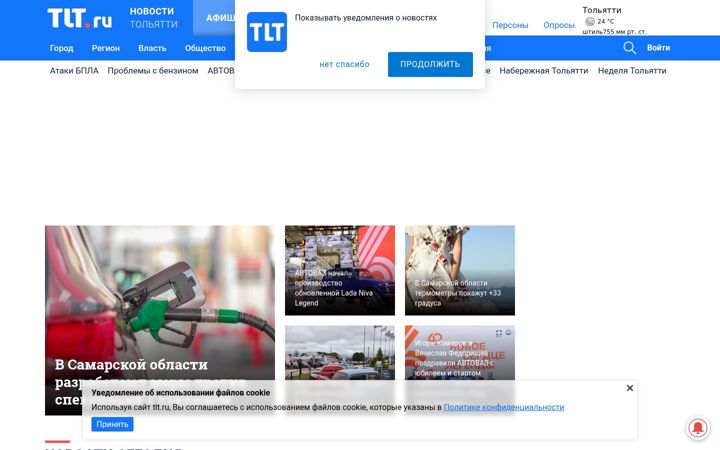The image size is (720, 450).
Task: Switch to НОВОСТИ ТОЛЬЯТТИ tab
Action: click(153, 17)
